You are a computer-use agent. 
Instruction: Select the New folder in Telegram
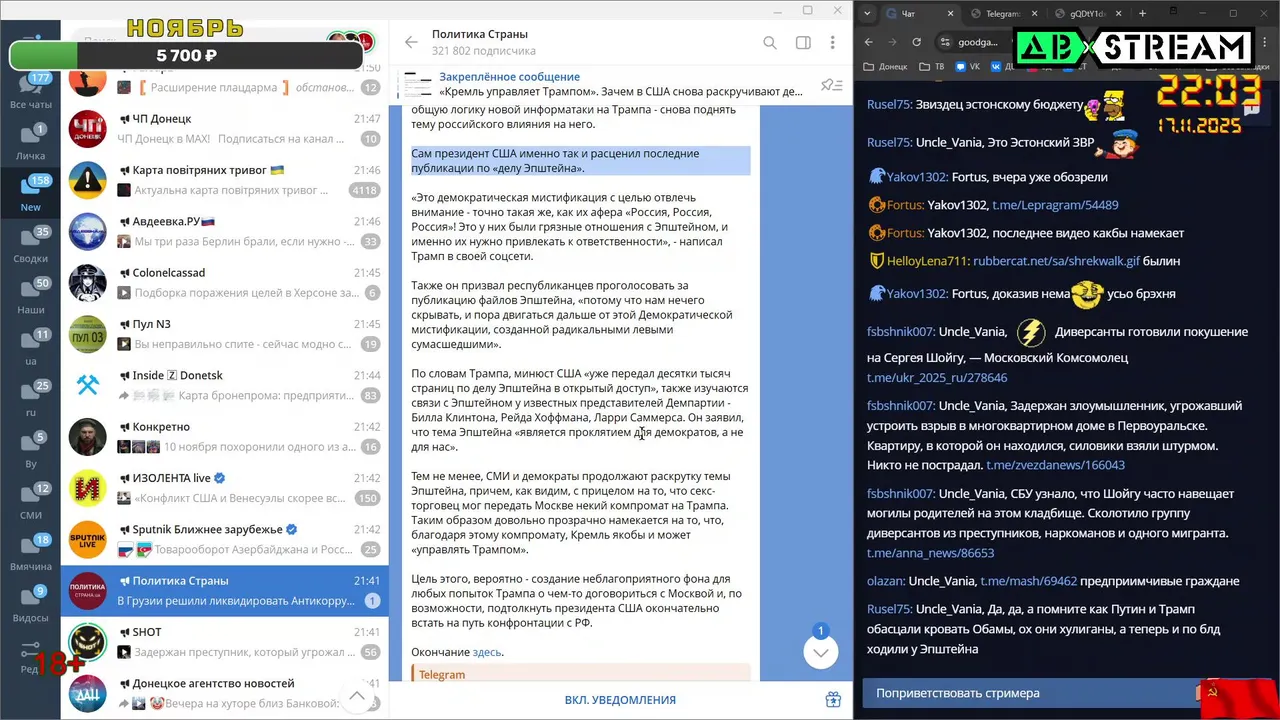[31, 194]
